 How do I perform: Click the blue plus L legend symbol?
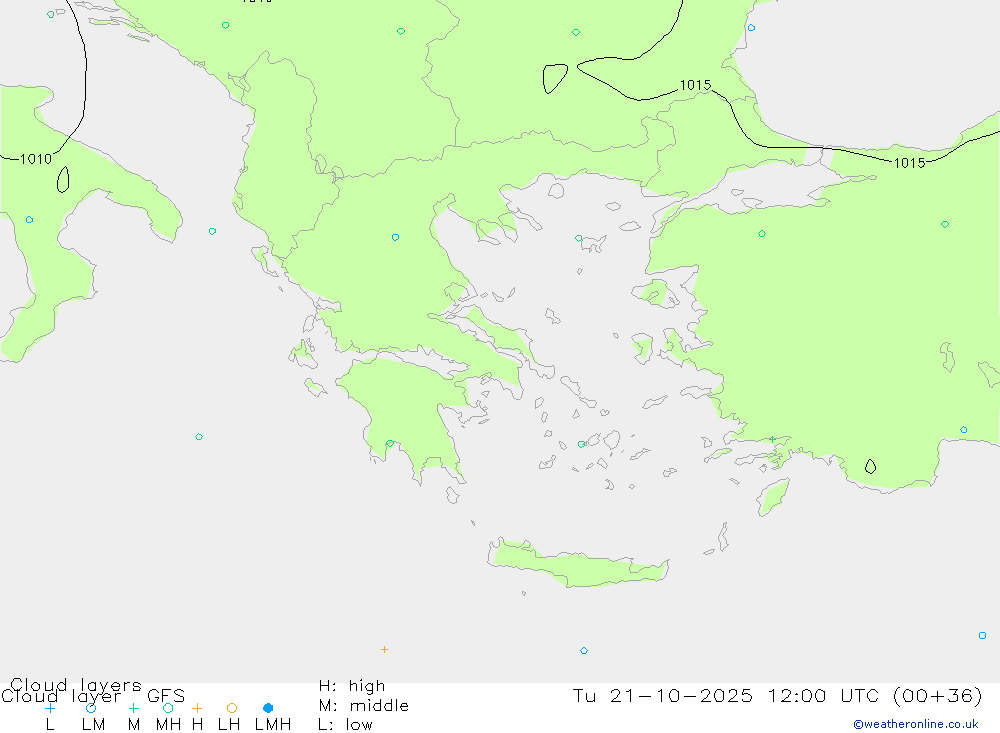pyautogui.click(x=50, y=708)
